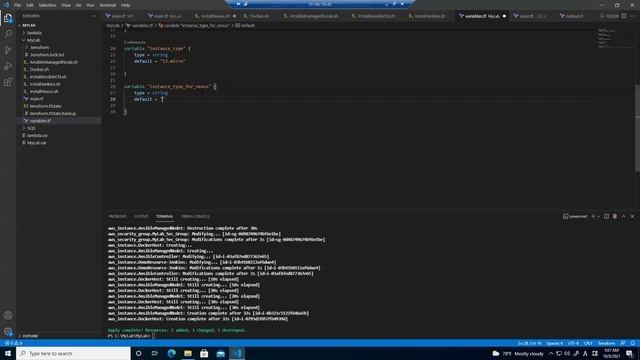
Task: Open File Explorer from the taskbar
Action: pos(188,353)
